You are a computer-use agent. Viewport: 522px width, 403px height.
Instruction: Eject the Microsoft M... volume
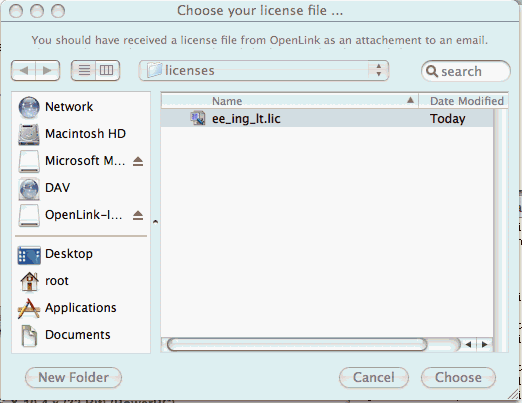click(138, 161)
